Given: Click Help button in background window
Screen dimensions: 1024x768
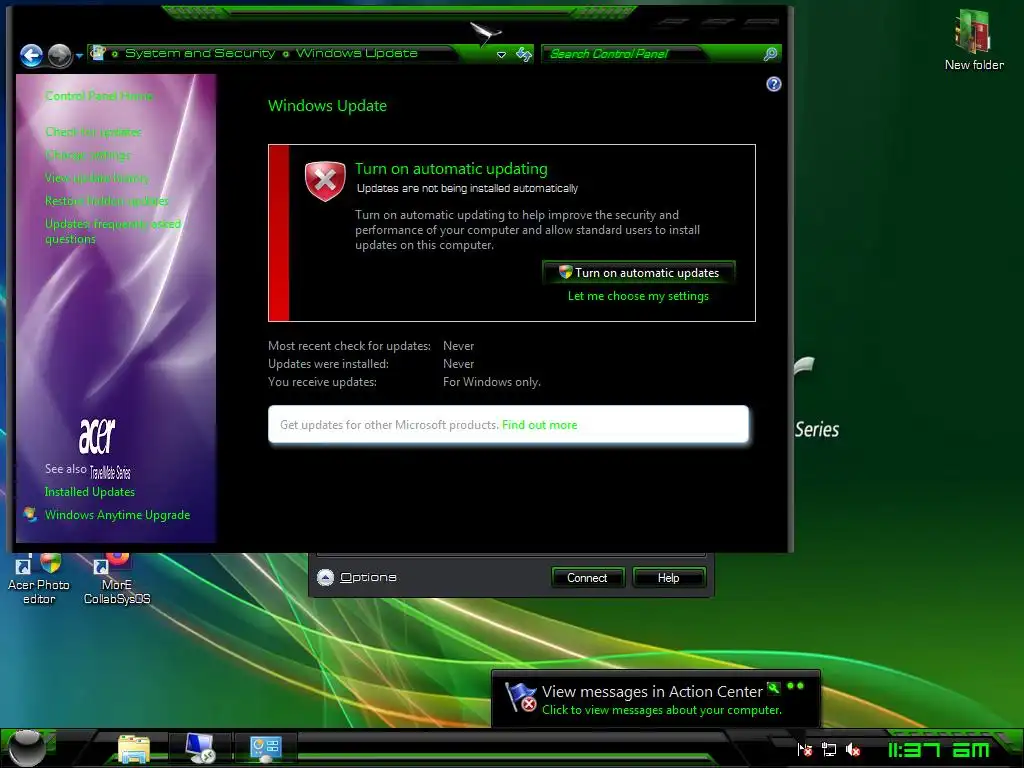Looking at the screenshot, I should [x=668, y=578].
